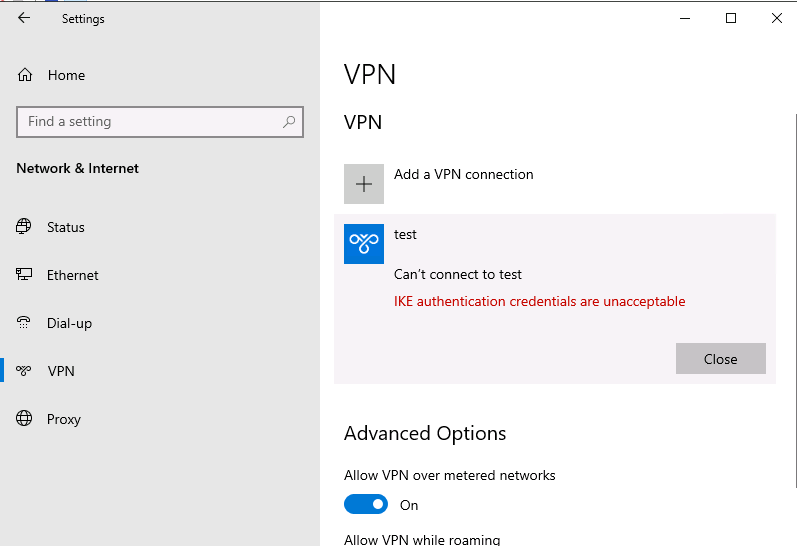Viewport: 797px width, 546px height.
Task: Select the Ethernet monitor icon
Action: pyautogui.click(x=24, y=275)
